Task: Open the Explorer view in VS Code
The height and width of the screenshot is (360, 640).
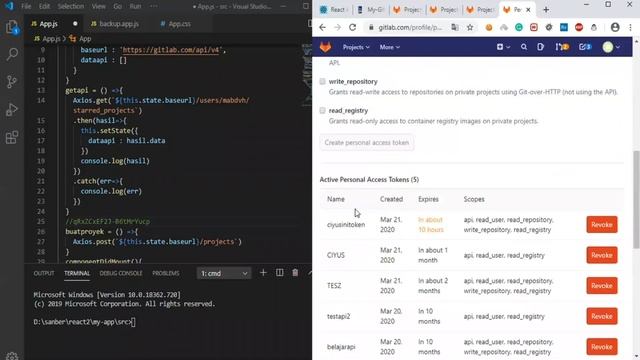Action: (x=12, y=28)
